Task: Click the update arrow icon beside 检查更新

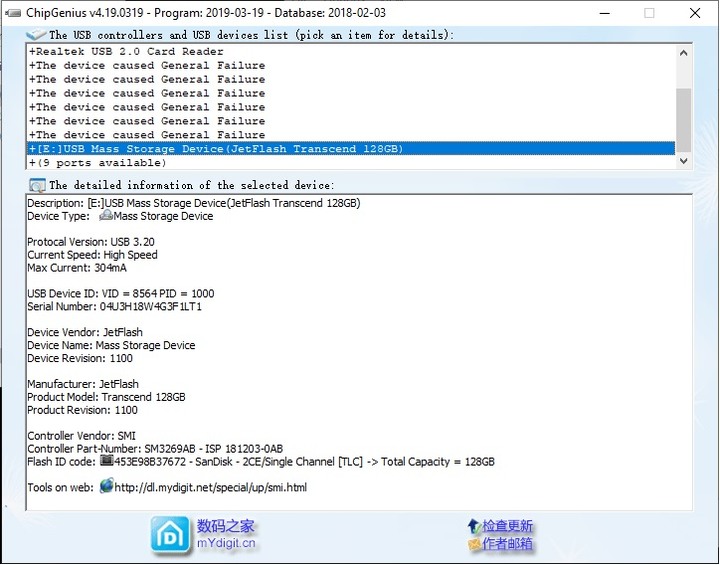Action: click(473, 526)
